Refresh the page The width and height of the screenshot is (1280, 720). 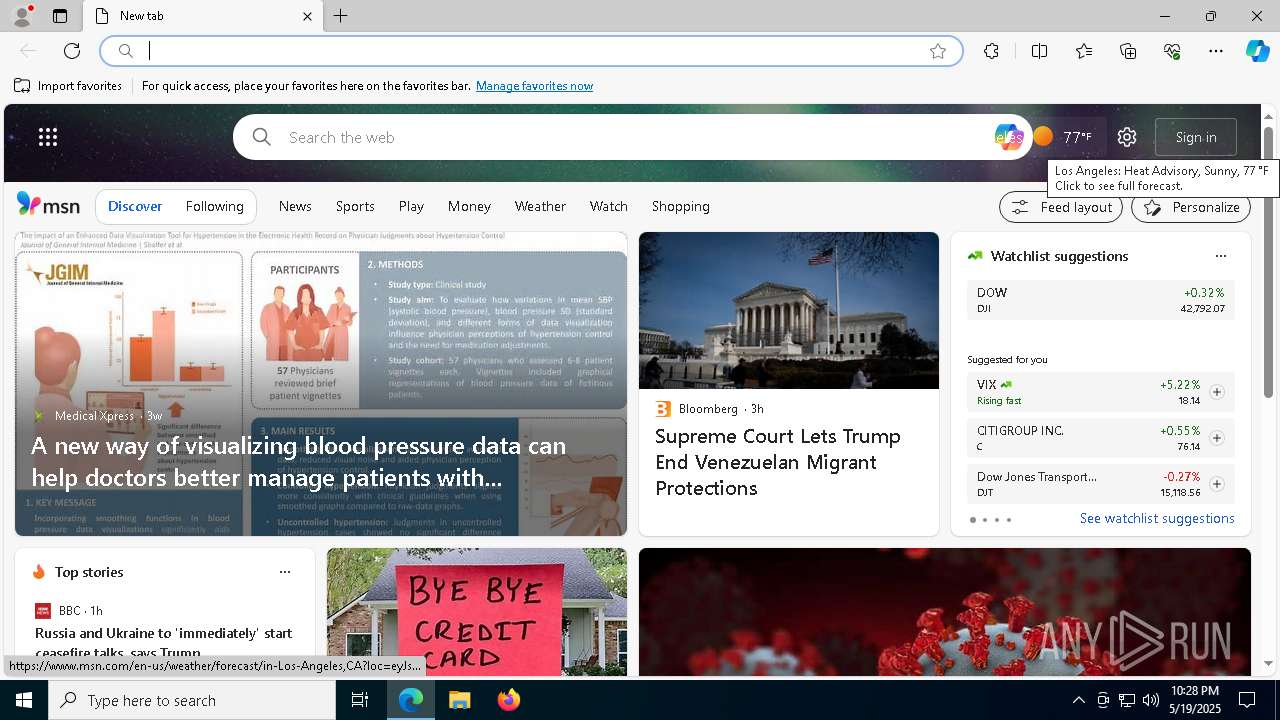(72, 51)
